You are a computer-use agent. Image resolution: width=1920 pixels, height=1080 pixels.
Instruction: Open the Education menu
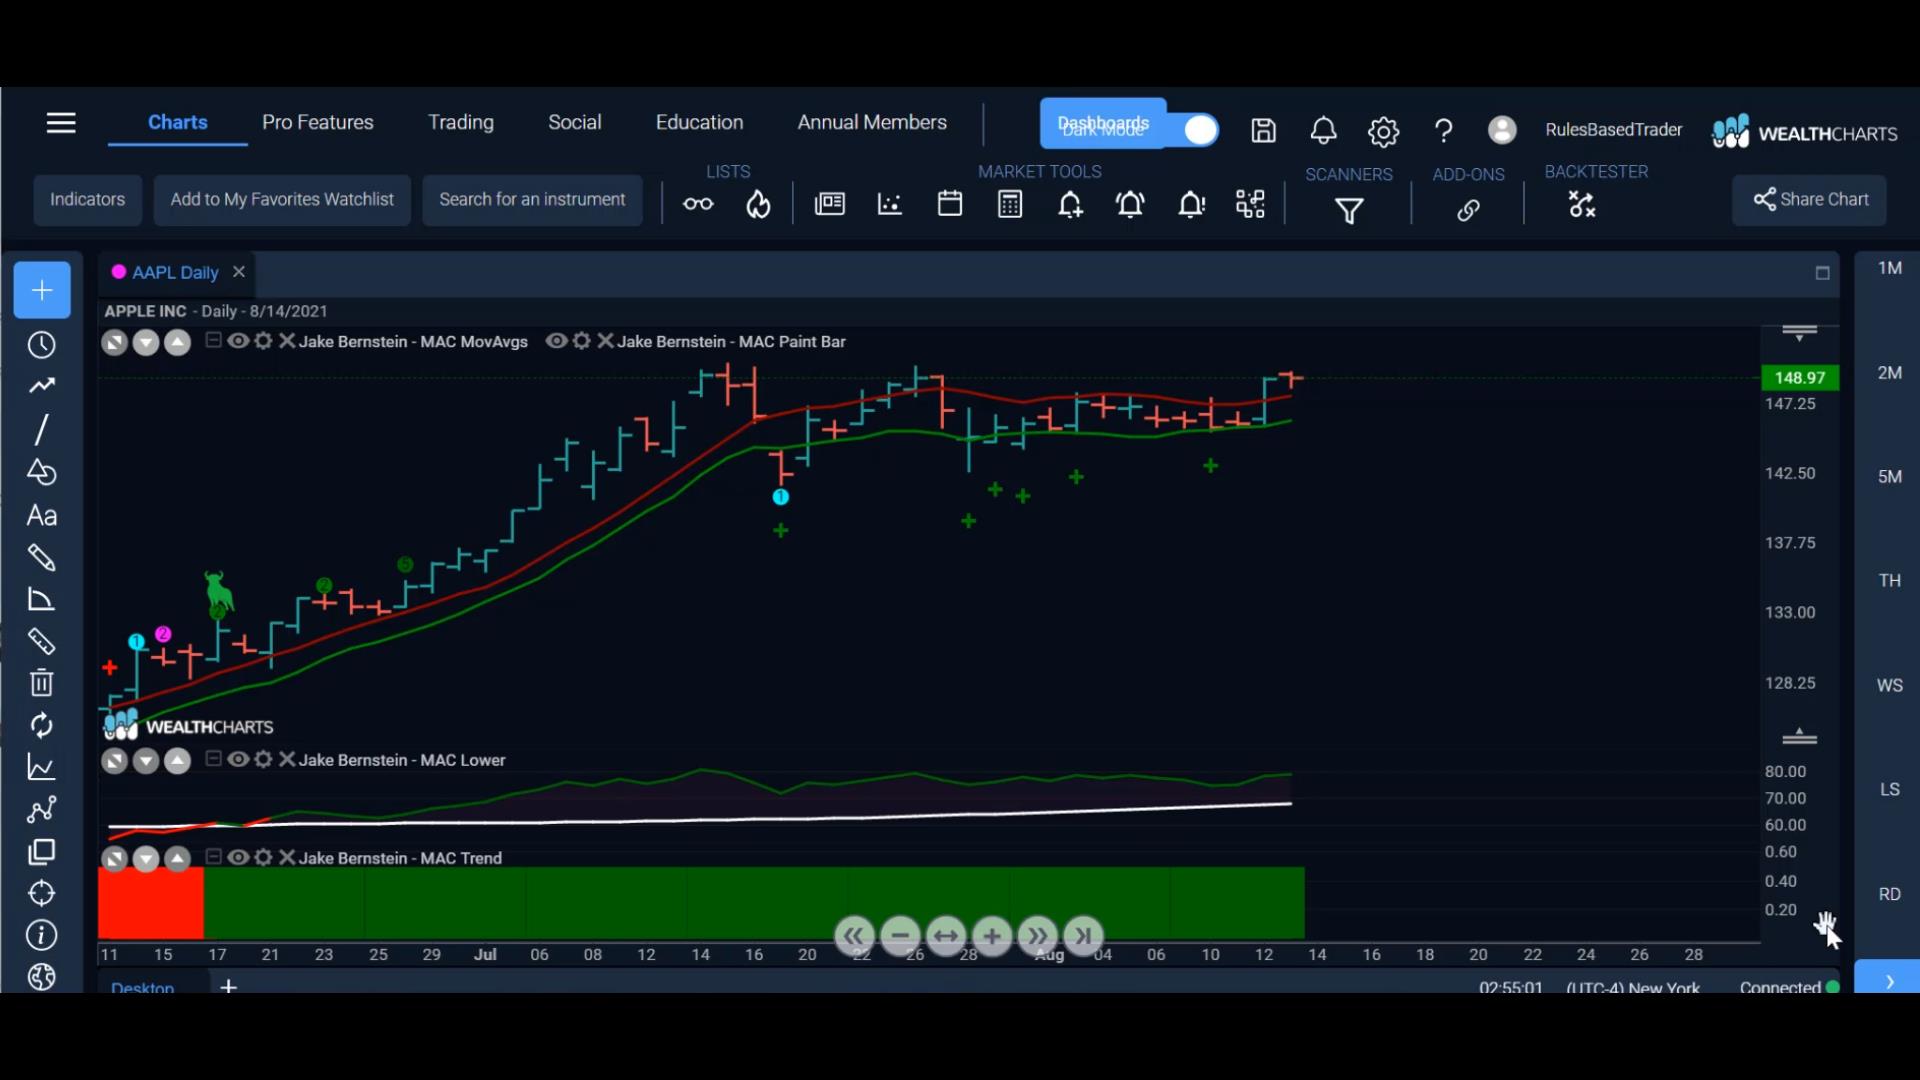coord(699,122)
